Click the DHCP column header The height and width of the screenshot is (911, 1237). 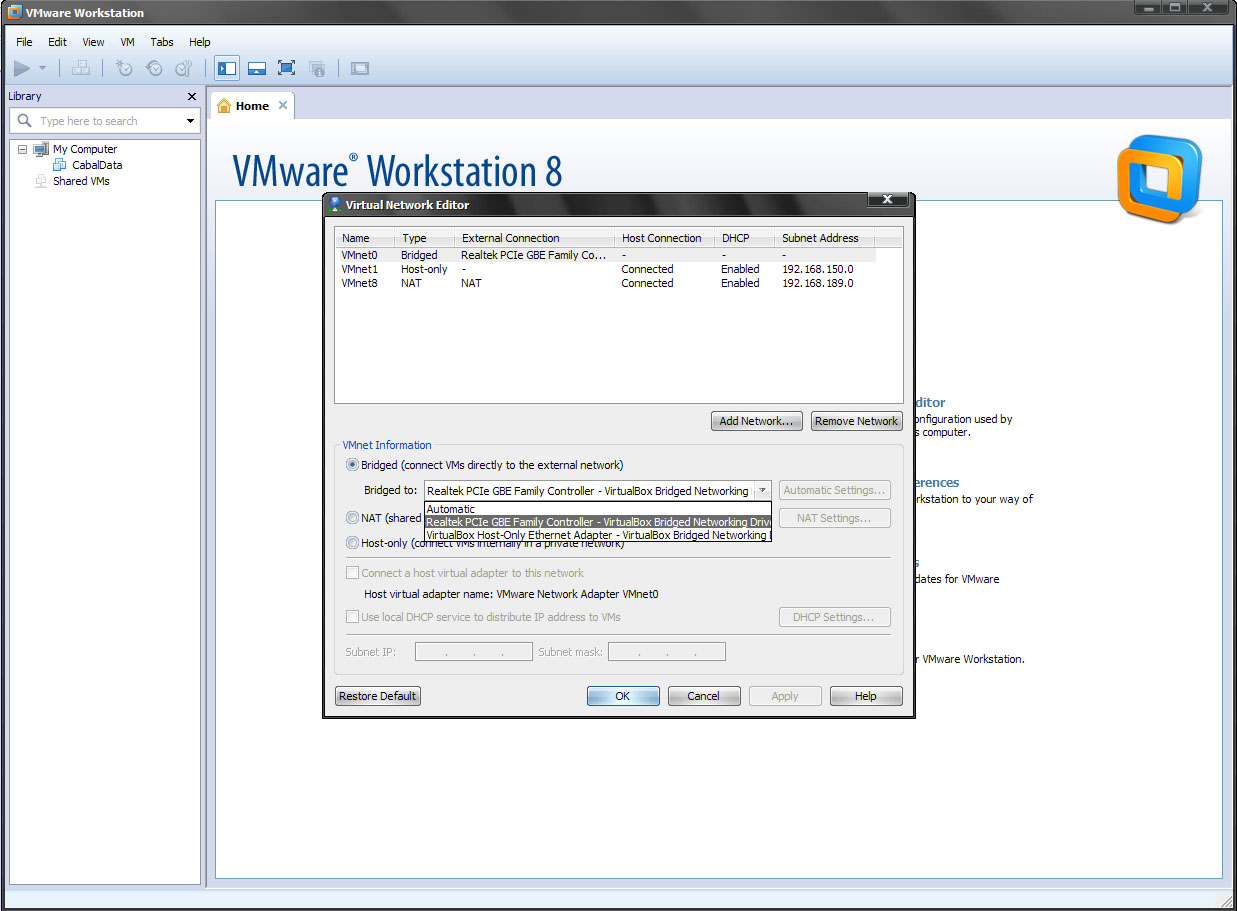click(745, 238)
